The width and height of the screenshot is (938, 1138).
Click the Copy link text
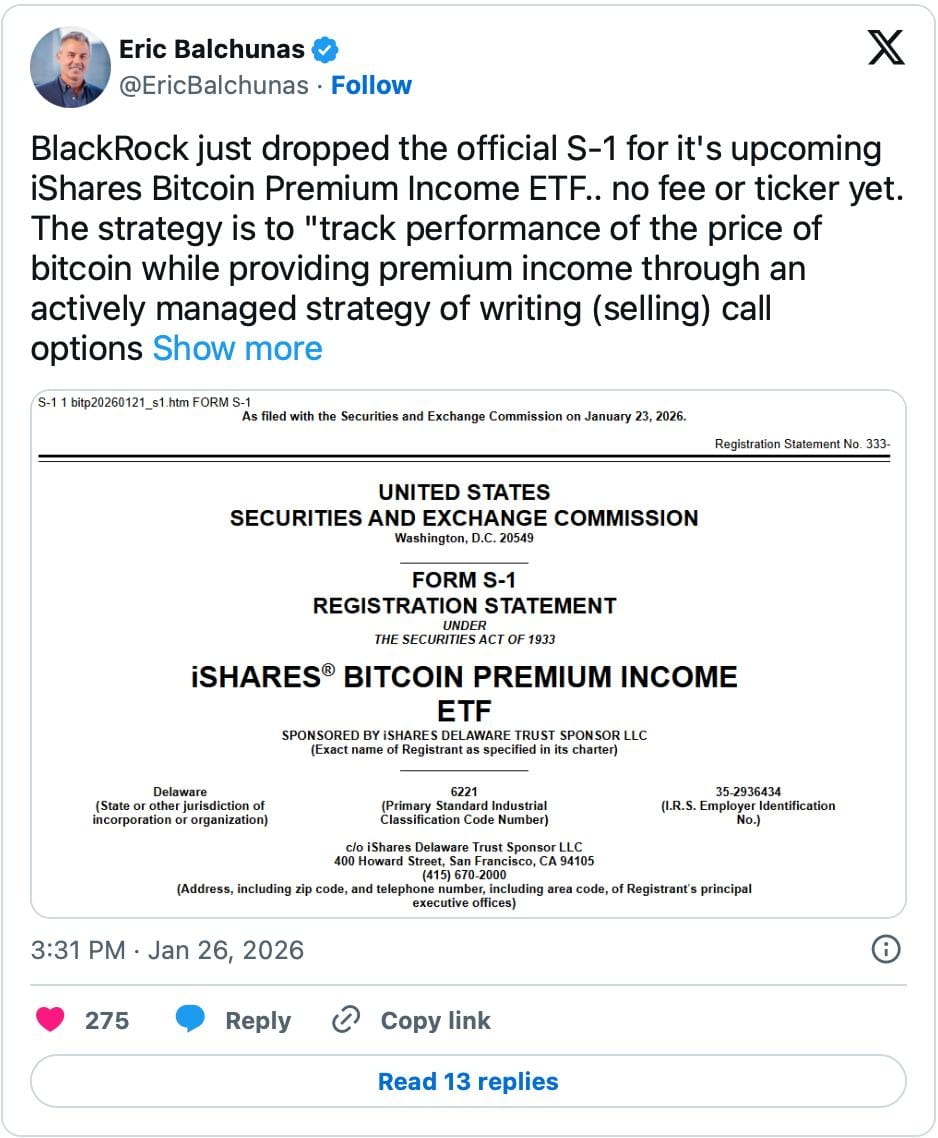(435, 1021)
